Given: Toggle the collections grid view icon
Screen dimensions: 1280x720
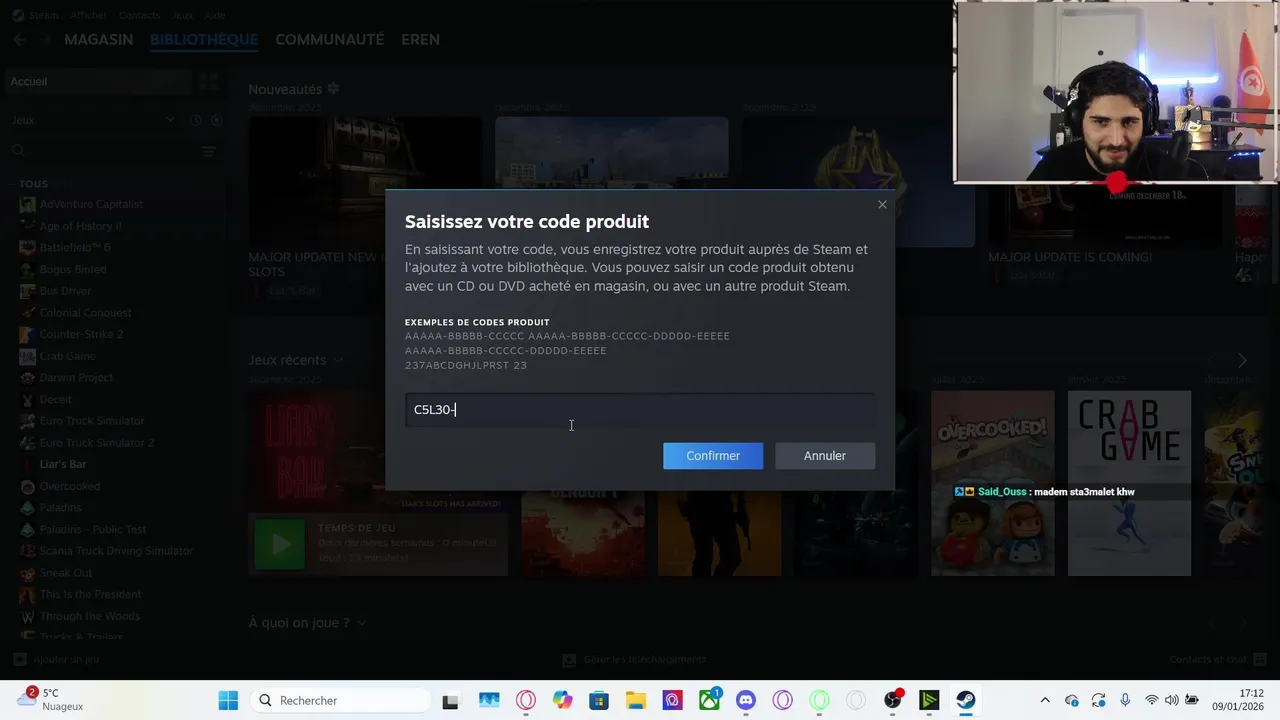Looking at the screenshot, I should (209, 82).
